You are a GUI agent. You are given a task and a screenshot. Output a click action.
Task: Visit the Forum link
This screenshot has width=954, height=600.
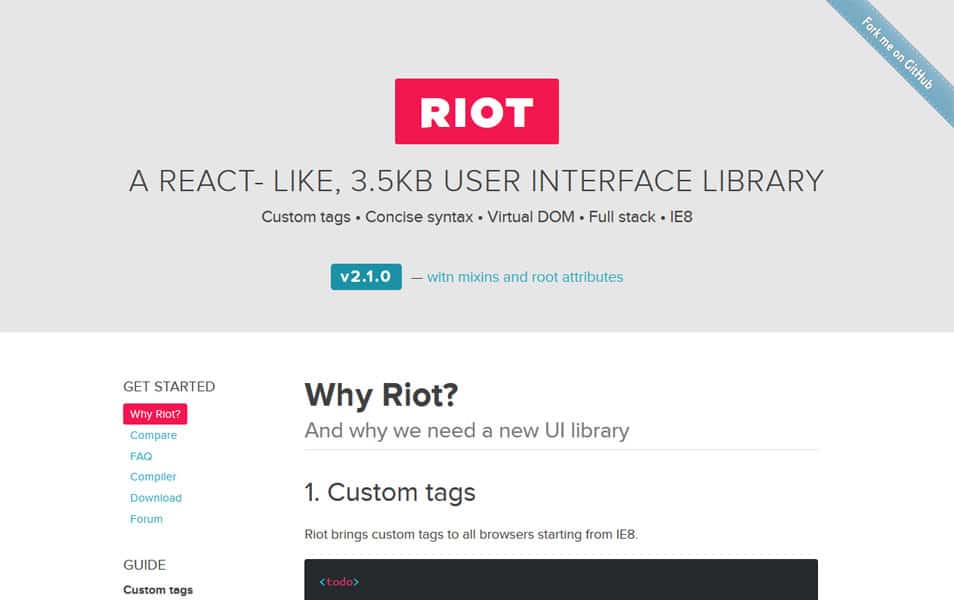[146, 519]
